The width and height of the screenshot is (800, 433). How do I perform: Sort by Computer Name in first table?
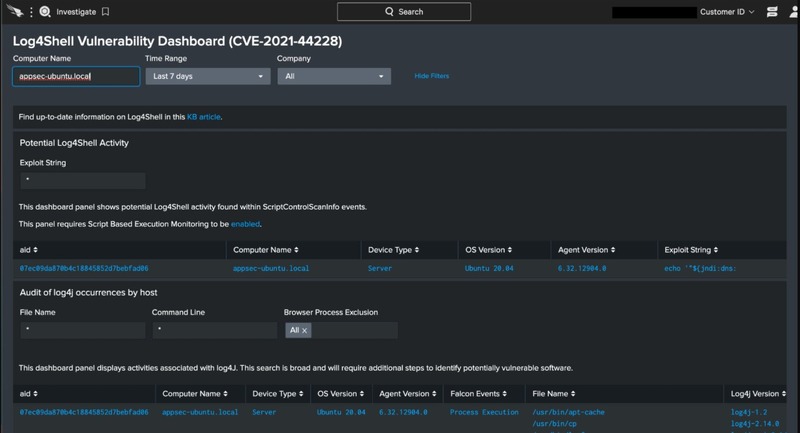tap(265, 249)
